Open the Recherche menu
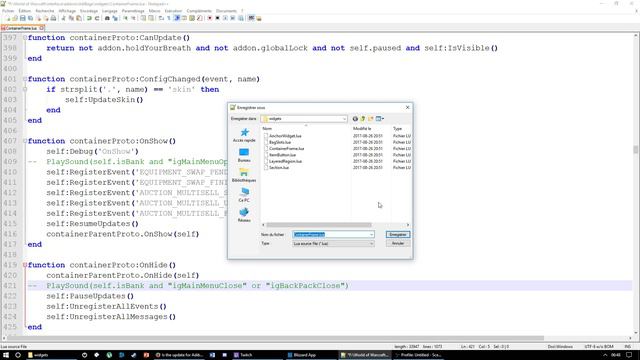This screenshot has height=360, width=640. click(44, 11)
